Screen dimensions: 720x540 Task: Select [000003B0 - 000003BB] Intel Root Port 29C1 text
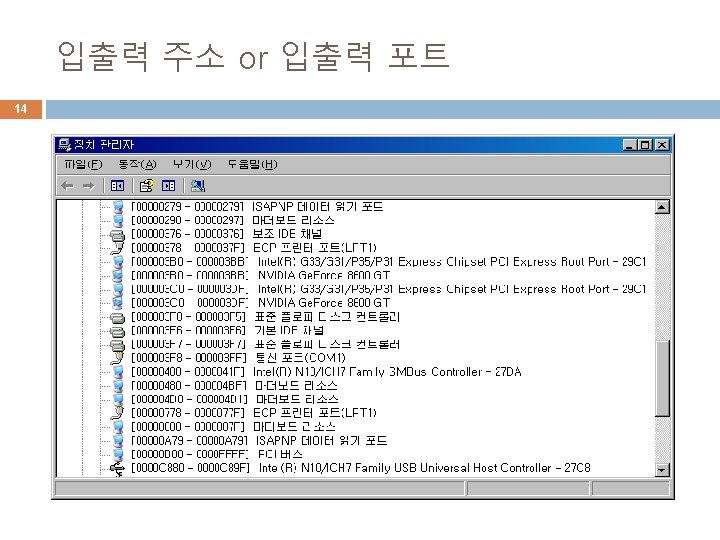click(x=388, y=262)
